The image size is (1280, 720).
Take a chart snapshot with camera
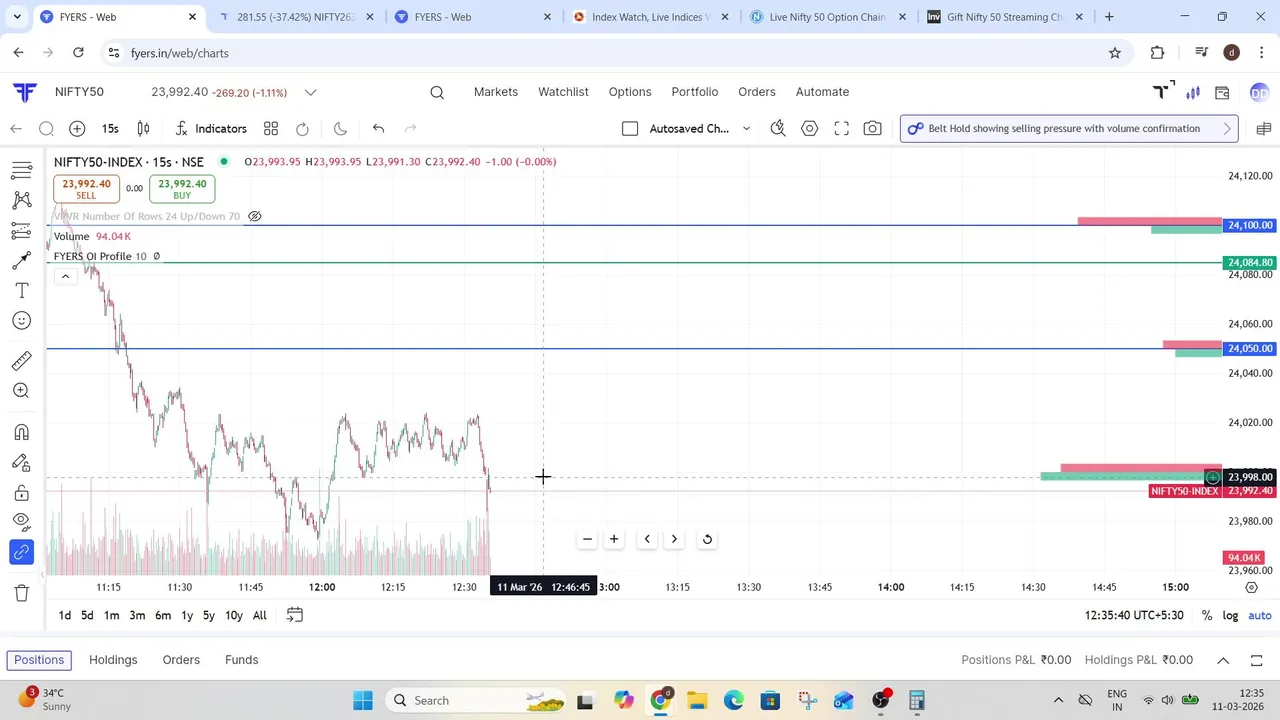[x=873, y=128]
